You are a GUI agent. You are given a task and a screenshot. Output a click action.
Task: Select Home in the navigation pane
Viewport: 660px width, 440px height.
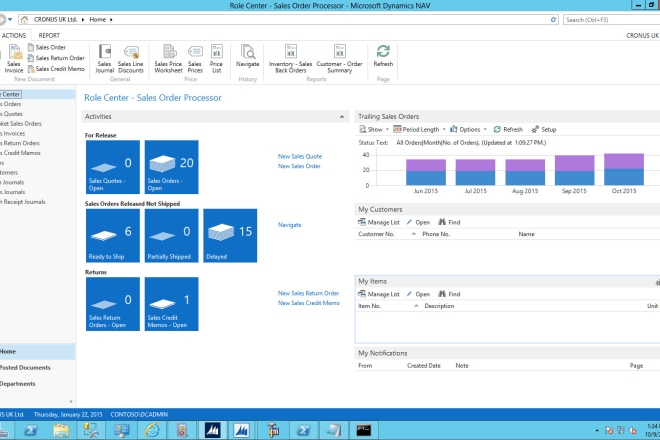[37, 352]
